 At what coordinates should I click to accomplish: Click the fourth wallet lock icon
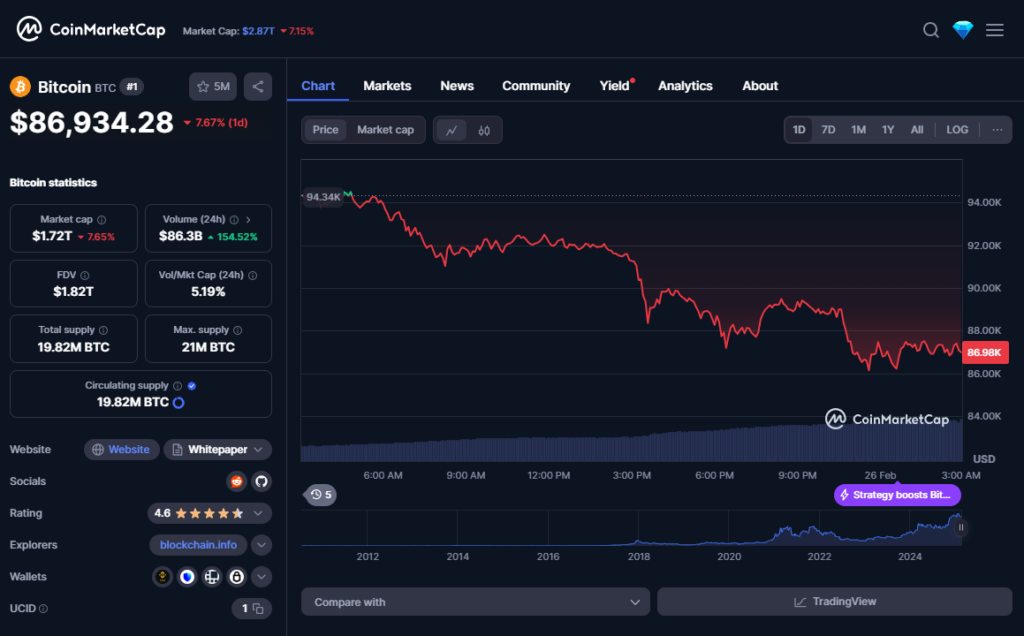tap(236, 577)
